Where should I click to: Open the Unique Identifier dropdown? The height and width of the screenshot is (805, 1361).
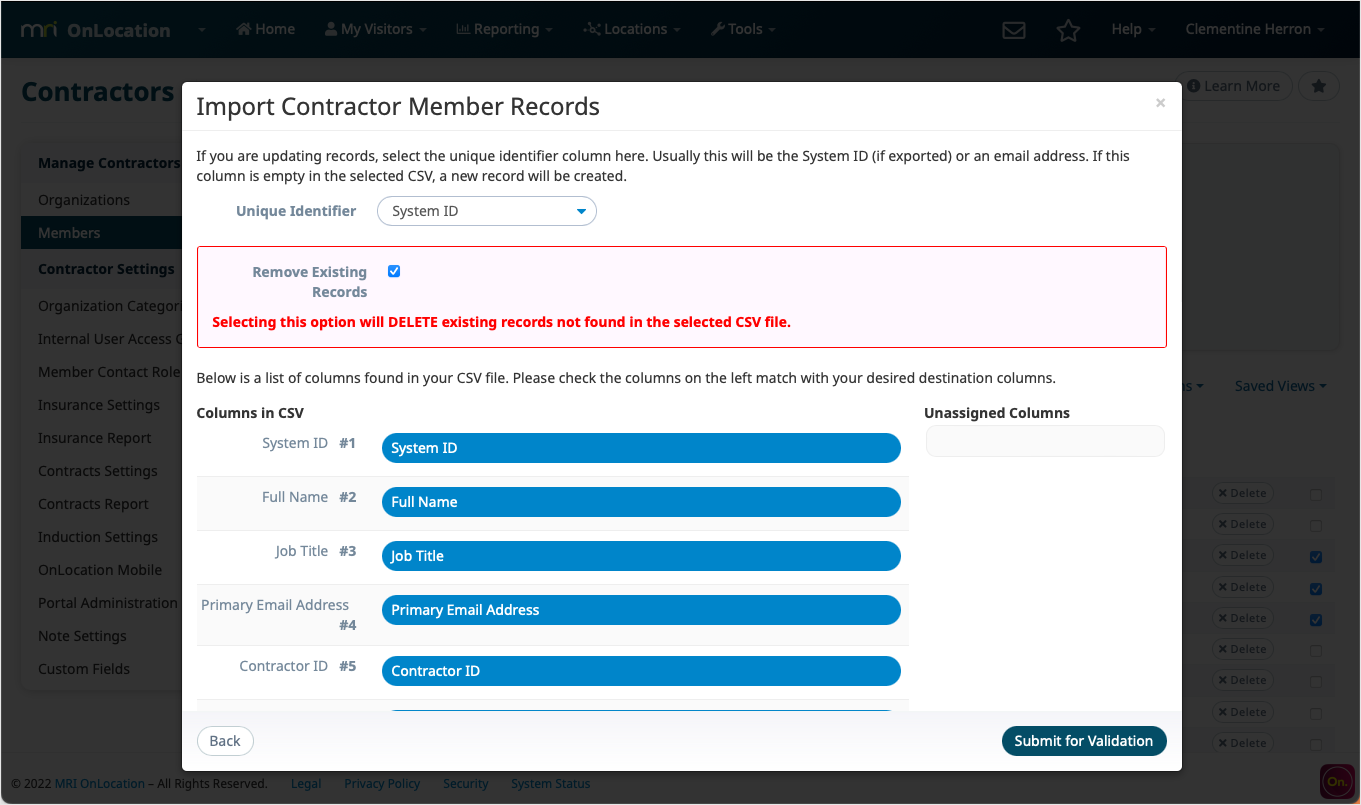pos(487,211)
